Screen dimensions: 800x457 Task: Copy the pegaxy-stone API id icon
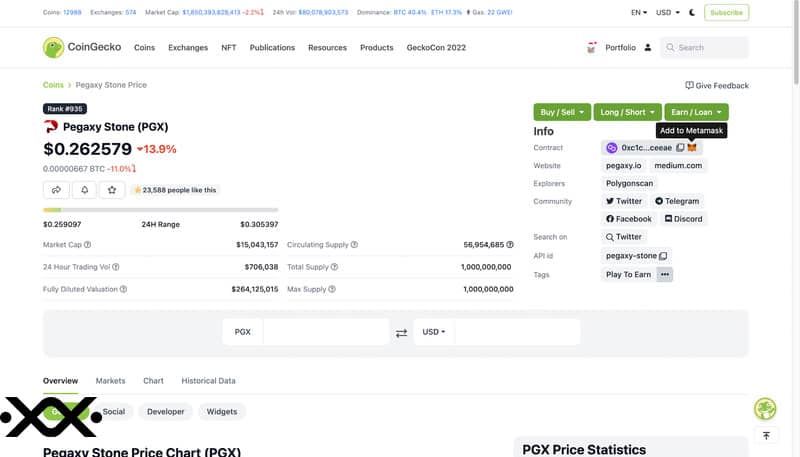663,256
